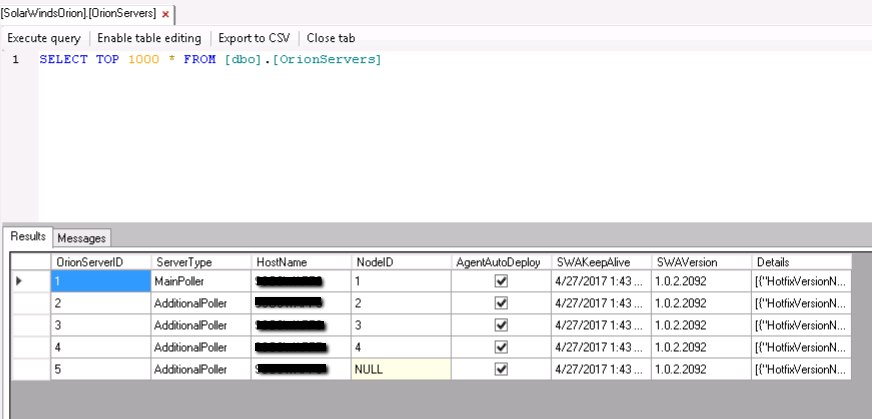
Task: Click the HostName column header
Action: 300,262
